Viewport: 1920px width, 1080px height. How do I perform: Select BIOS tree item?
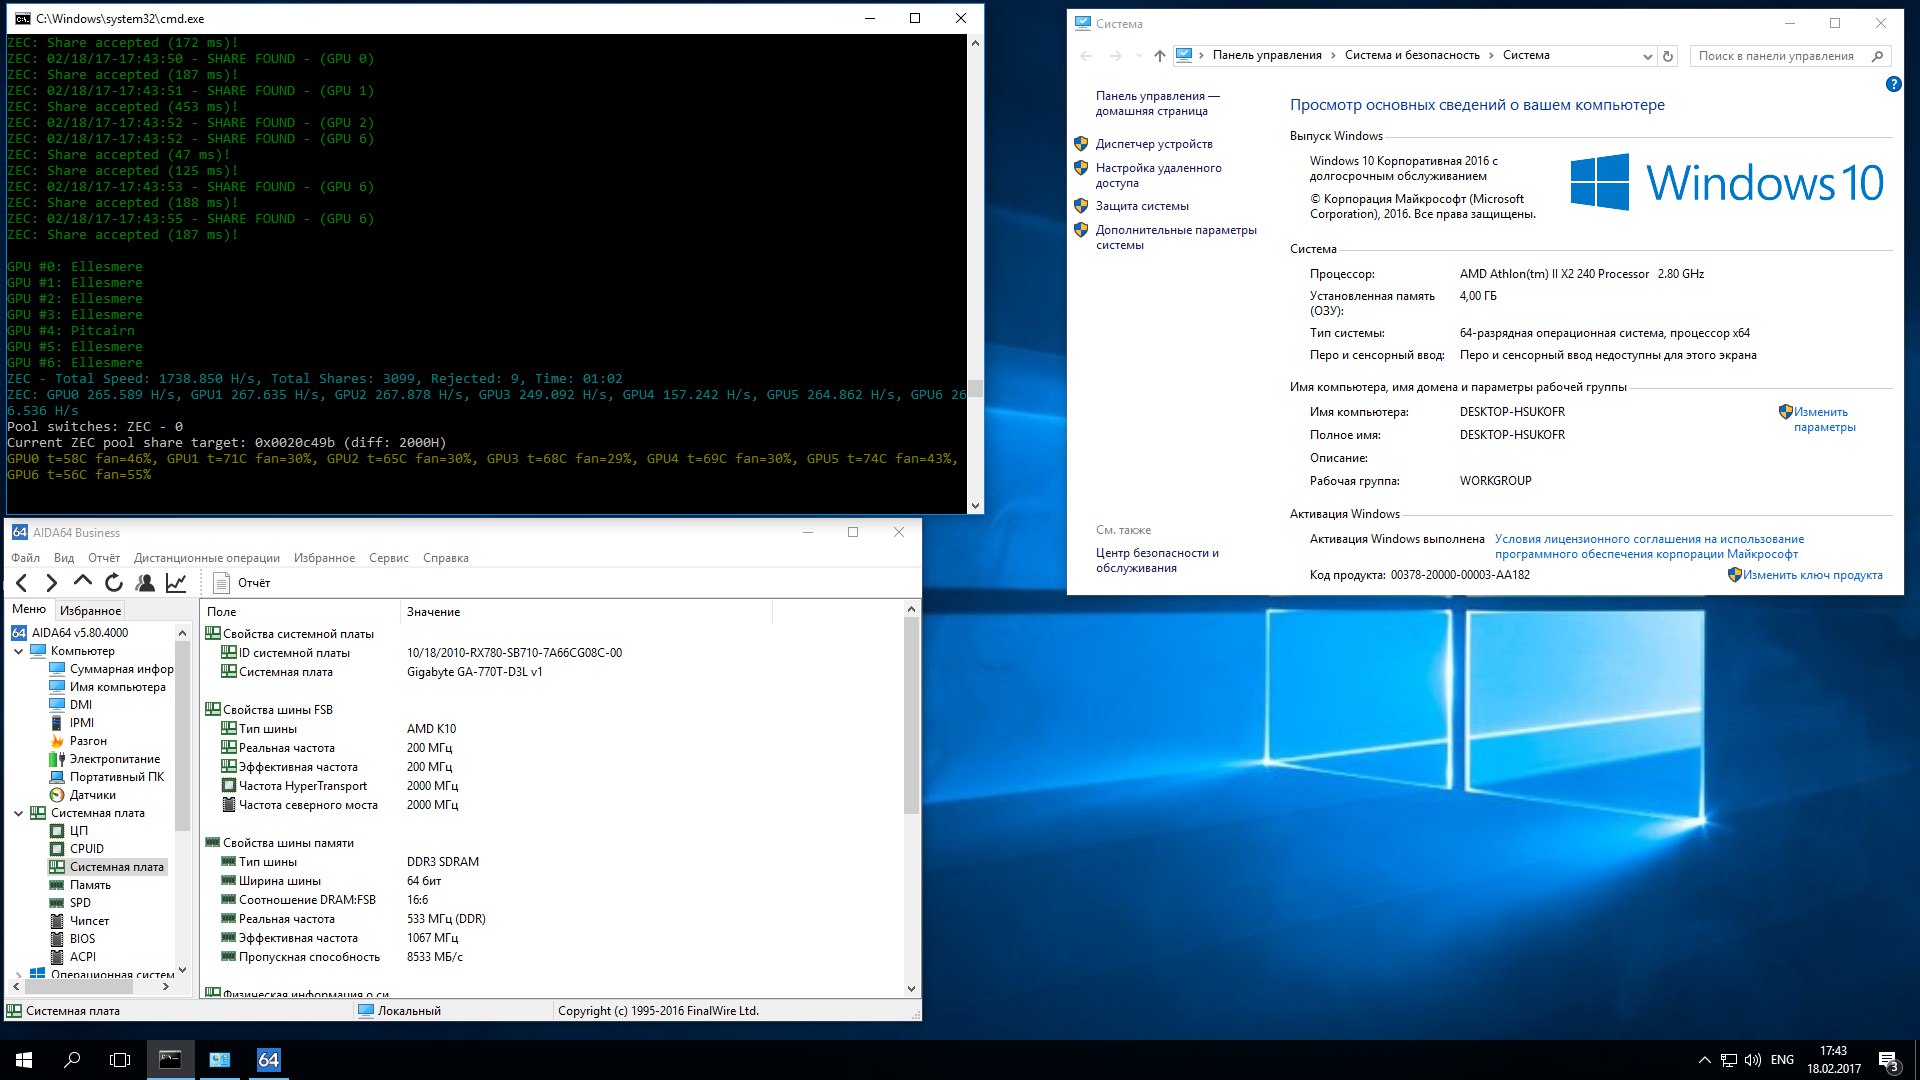pos(72,939)
